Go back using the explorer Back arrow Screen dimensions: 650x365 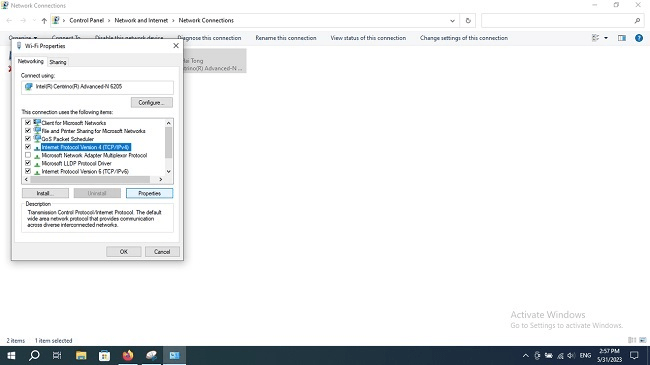[9, 20]
